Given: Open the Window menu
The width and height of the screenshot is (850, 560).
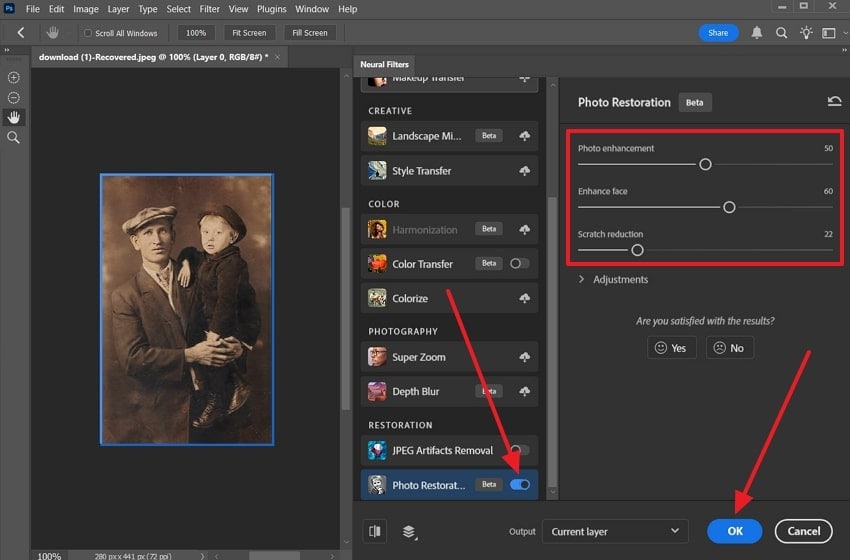Looking at the screenshot, I should [312, 9].
